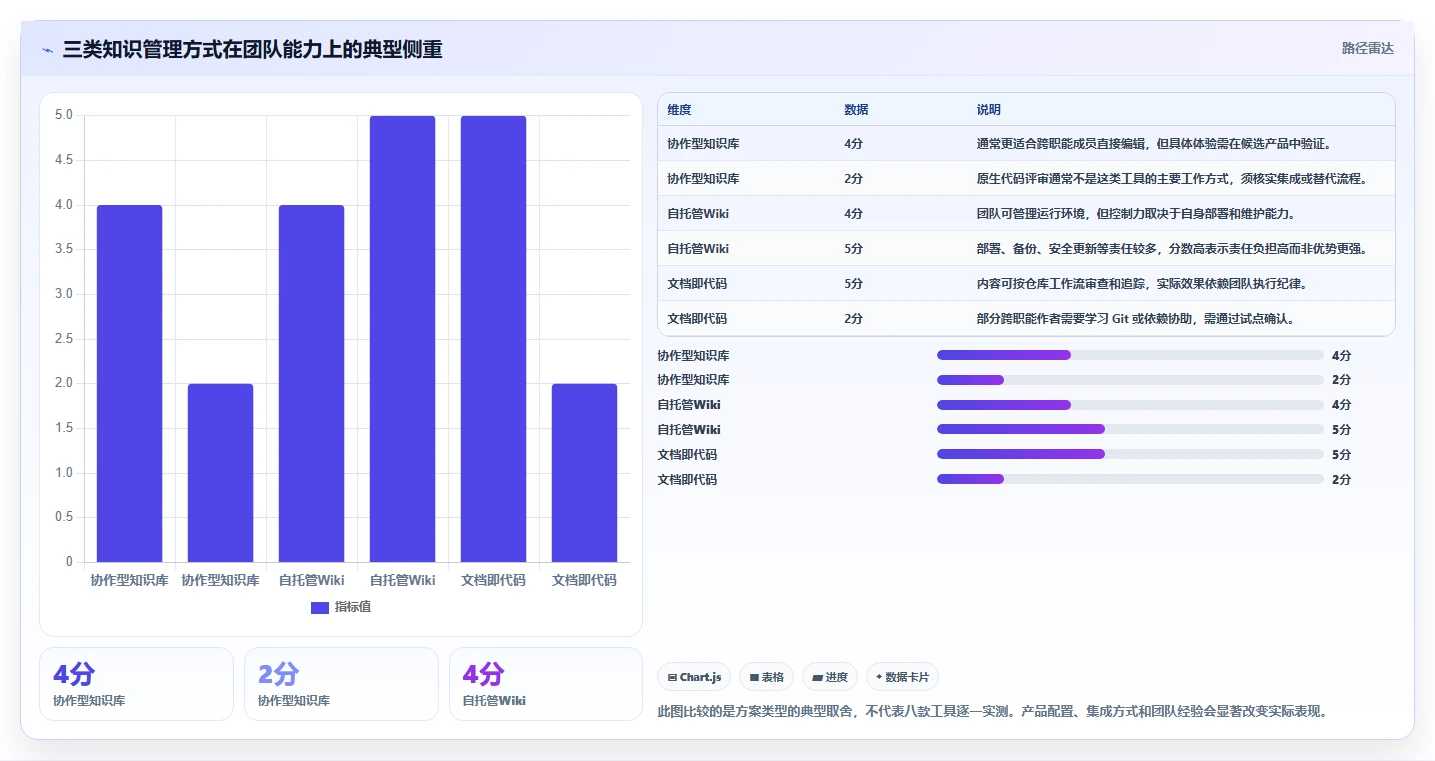Click the 文档即代码 2分 progress bar
Image resolution: width=1435 pixels, height=761 pixels.
(1130, 479)
